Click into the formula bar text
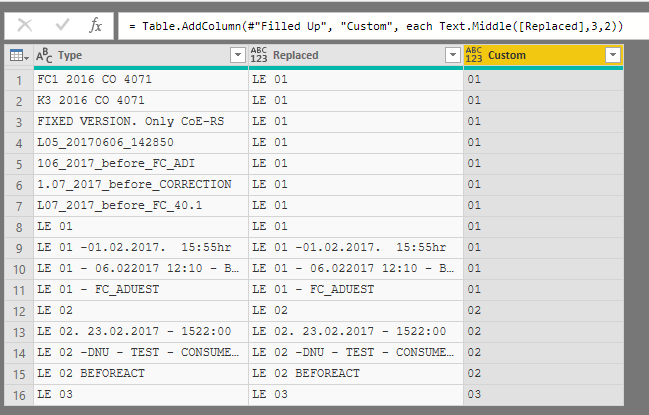 pos(375,26)
